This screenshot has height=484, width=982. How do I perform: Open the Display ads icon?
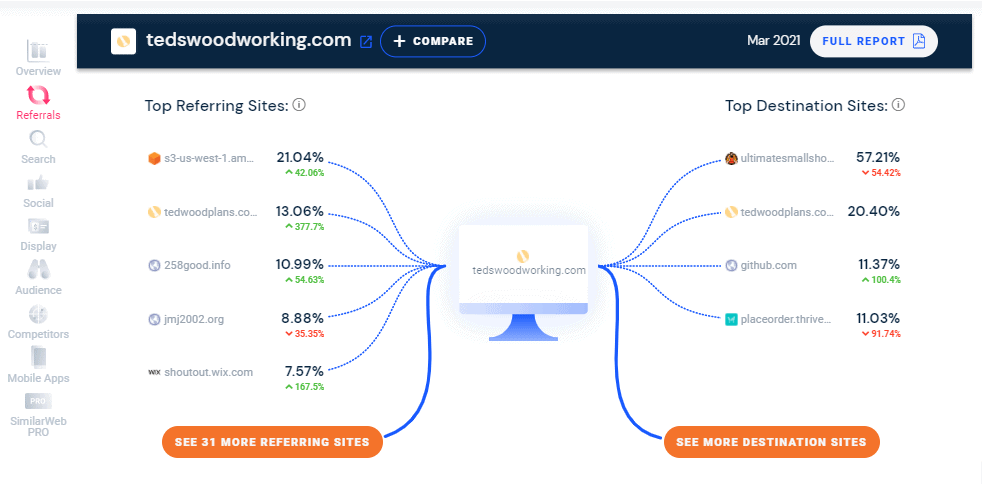(38, 227)
